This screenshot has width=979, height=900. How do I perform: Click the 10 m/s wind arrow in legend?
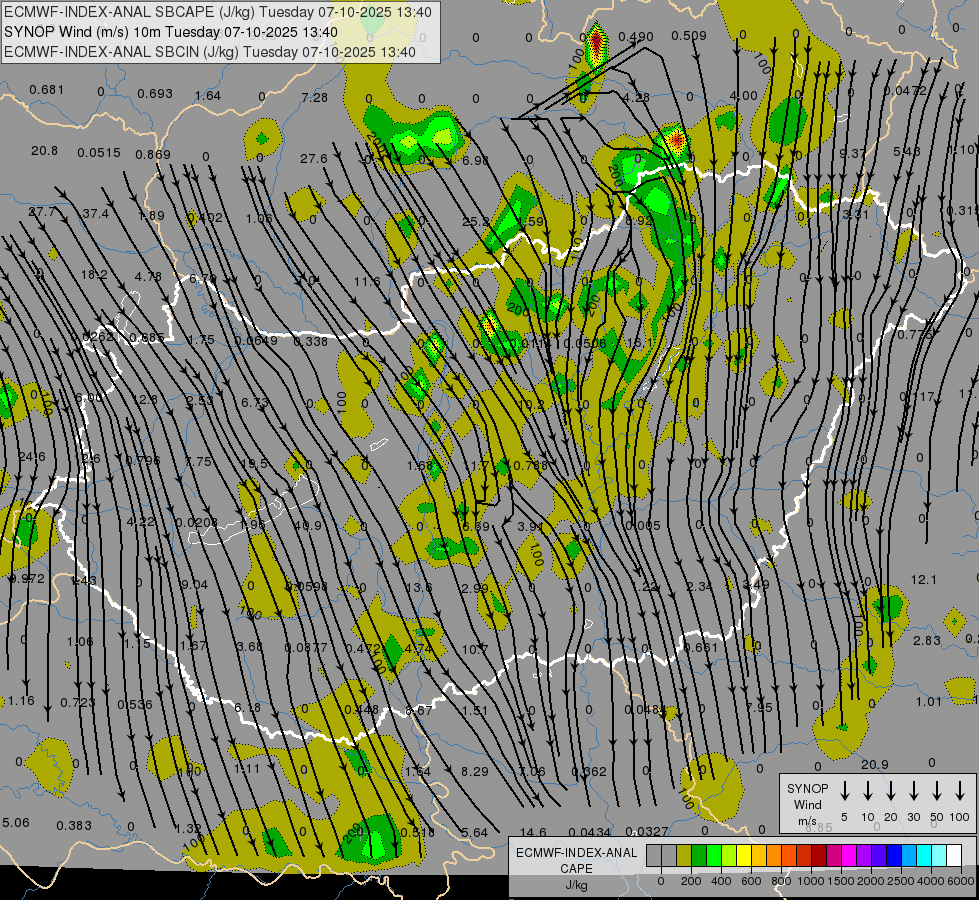[x=867, y=791]
